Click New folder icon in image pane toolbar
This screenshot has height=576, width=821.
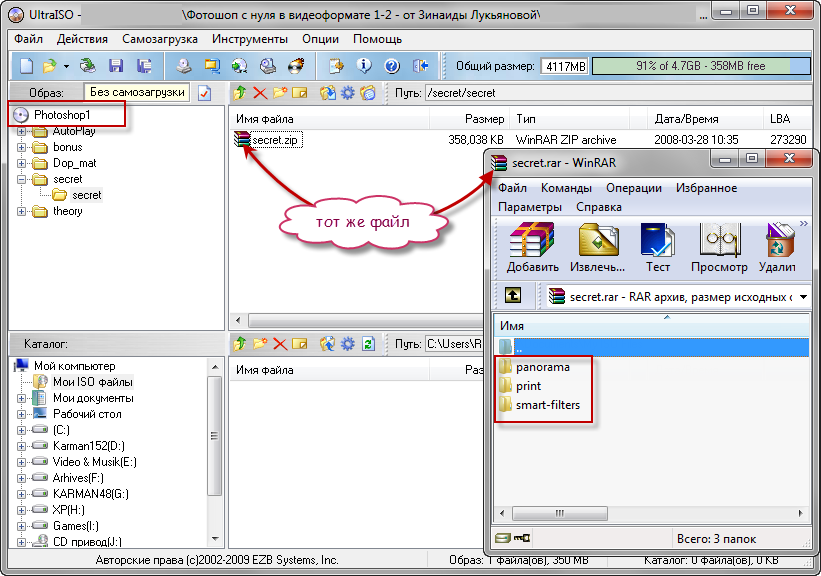280,93
